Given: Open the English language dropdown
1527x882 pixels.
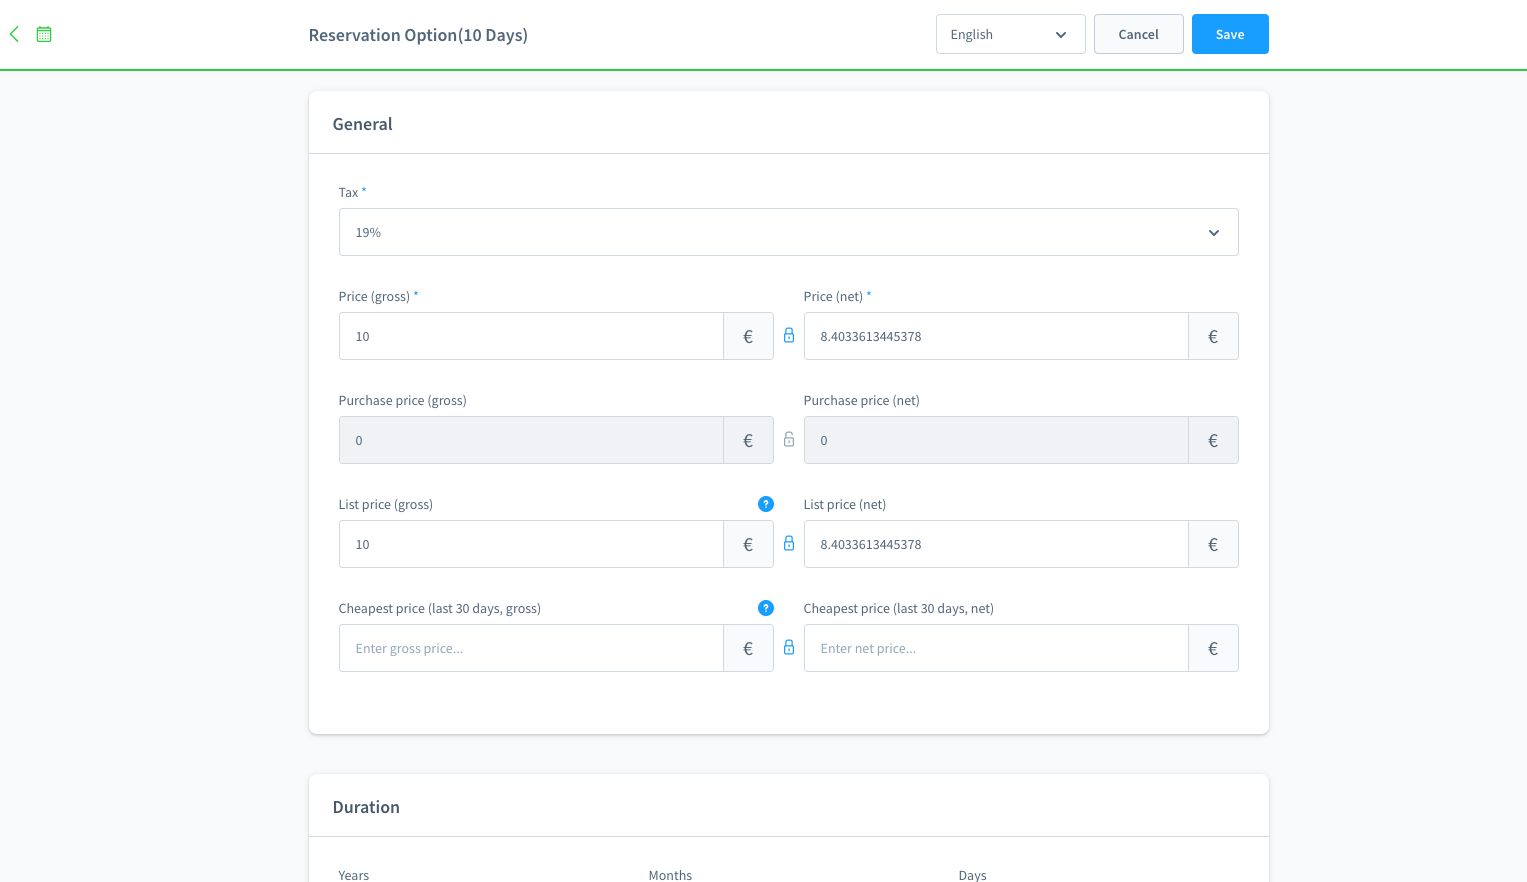Looking at the screenshot, I should (x=1011, y=34).
